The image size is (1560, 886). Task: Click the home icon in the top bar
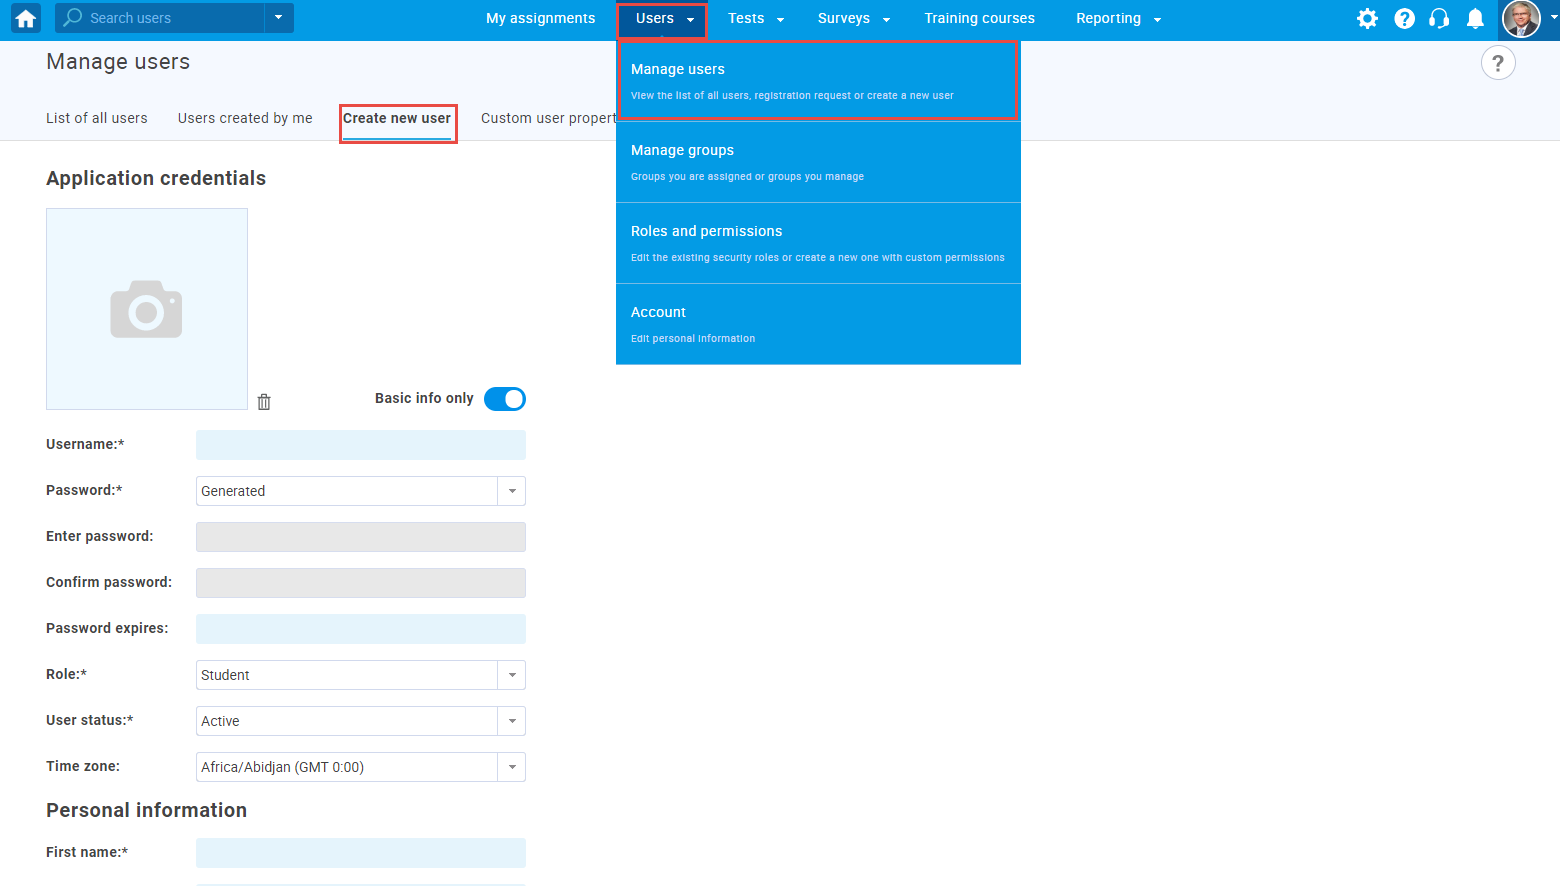pos(26,18)
